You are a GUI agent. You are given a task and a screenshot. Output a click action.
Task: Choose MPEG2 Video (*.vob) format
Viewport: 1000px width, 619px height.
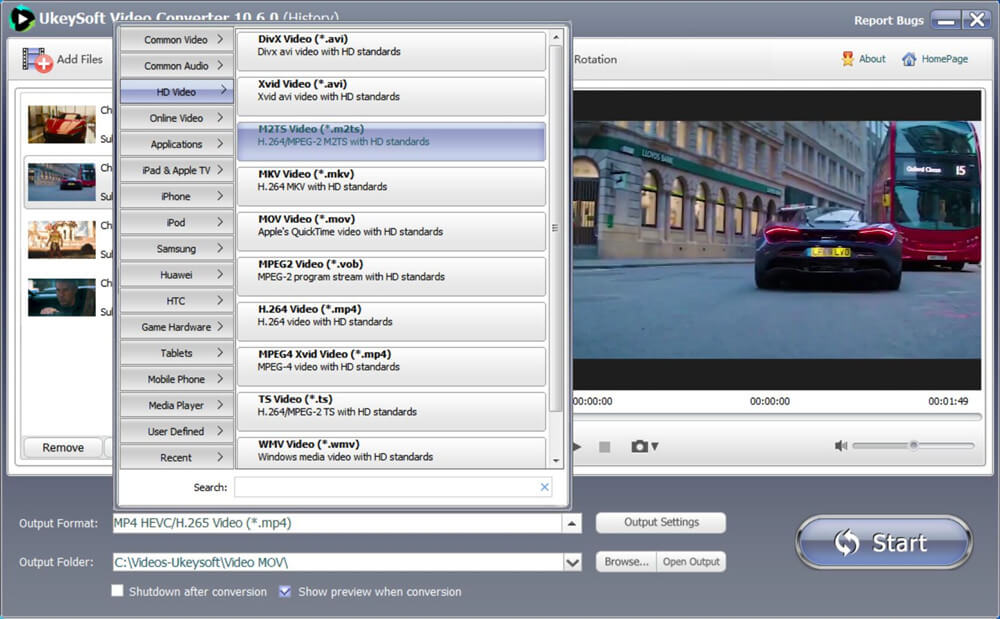pos(392,276)
